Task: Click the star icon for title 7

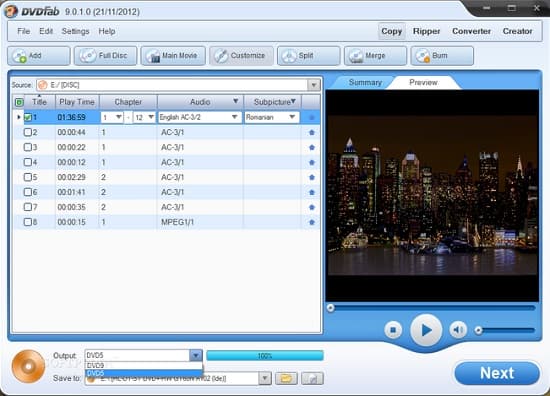Action: coord(311,207)
